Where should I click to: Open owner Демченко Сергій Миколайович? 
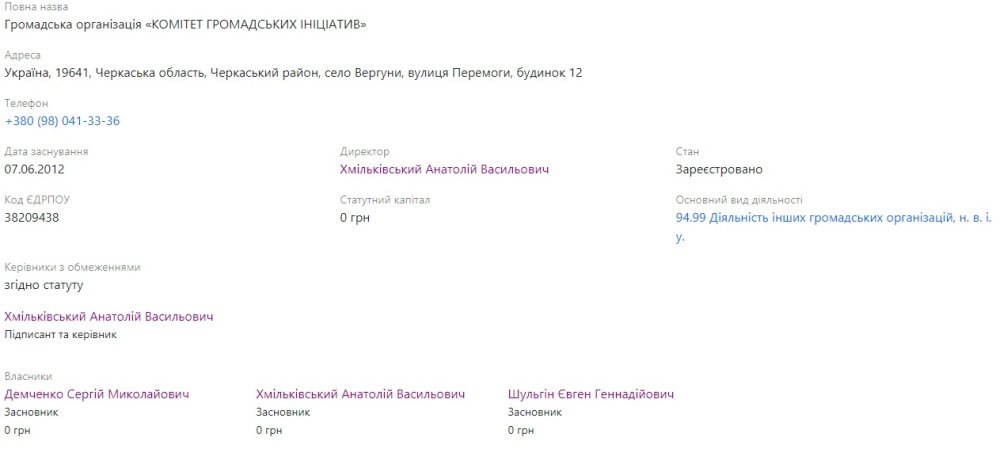coord(97,394)
